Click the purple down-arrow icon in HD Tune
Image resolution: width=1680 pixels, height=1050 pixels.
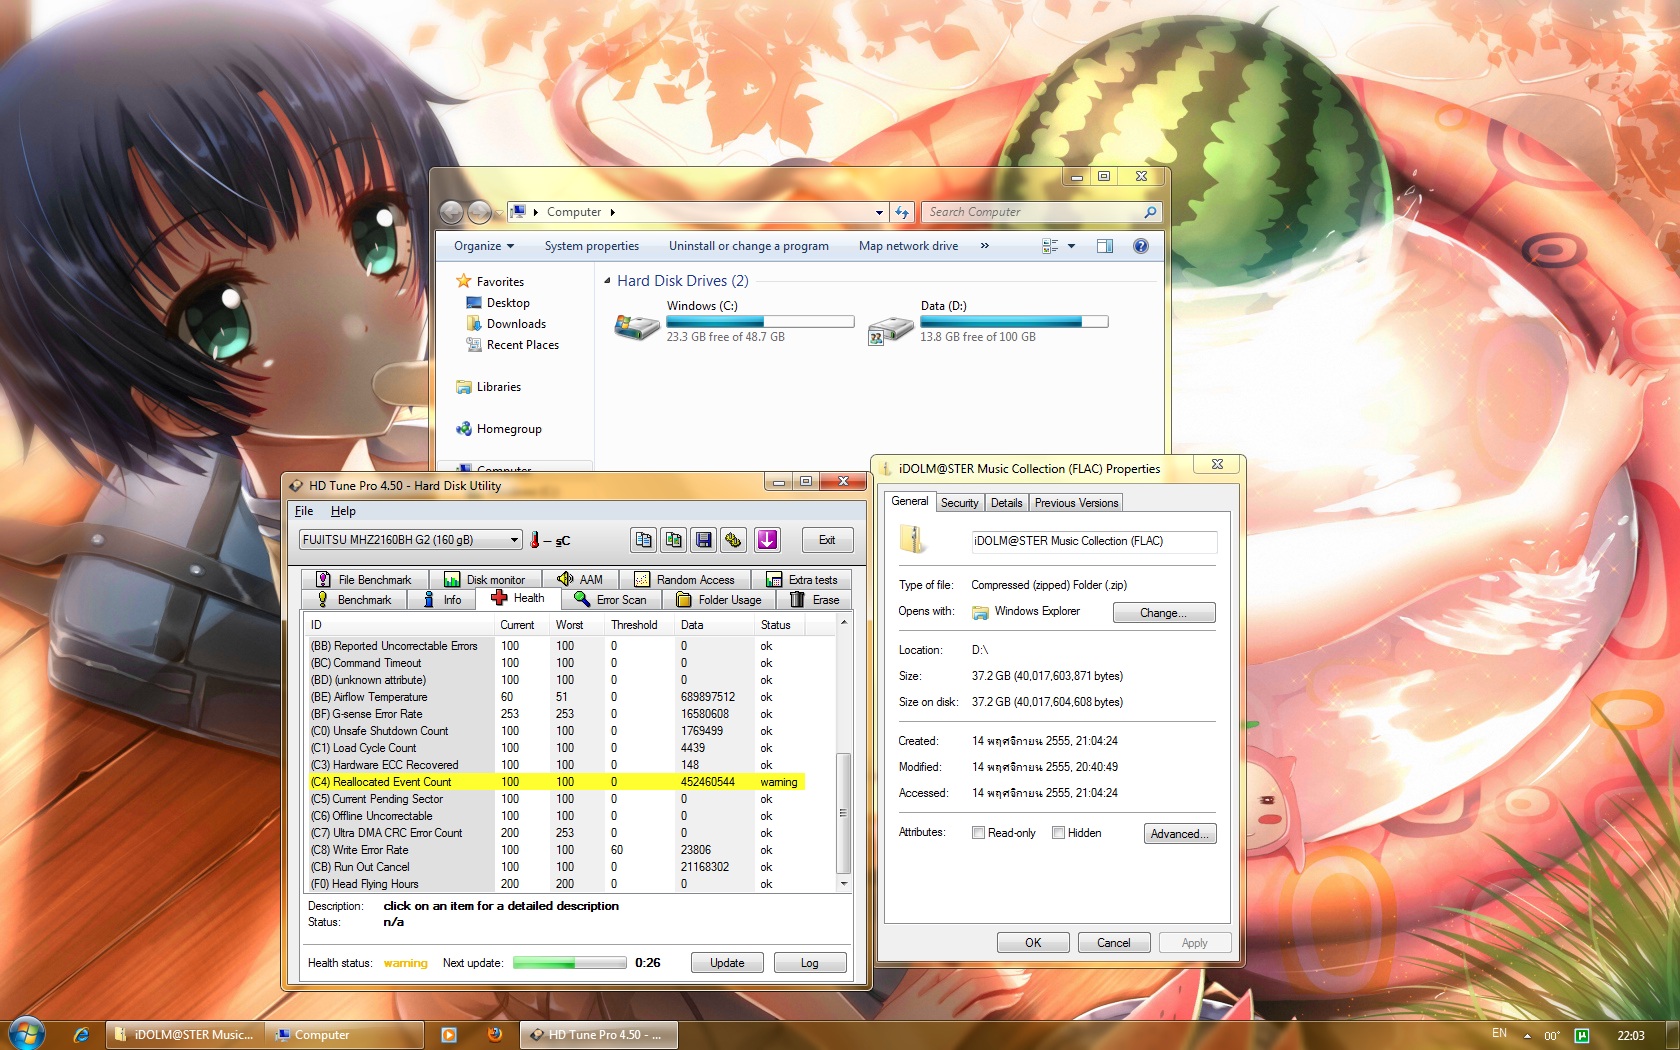click(x=767, y=540)
